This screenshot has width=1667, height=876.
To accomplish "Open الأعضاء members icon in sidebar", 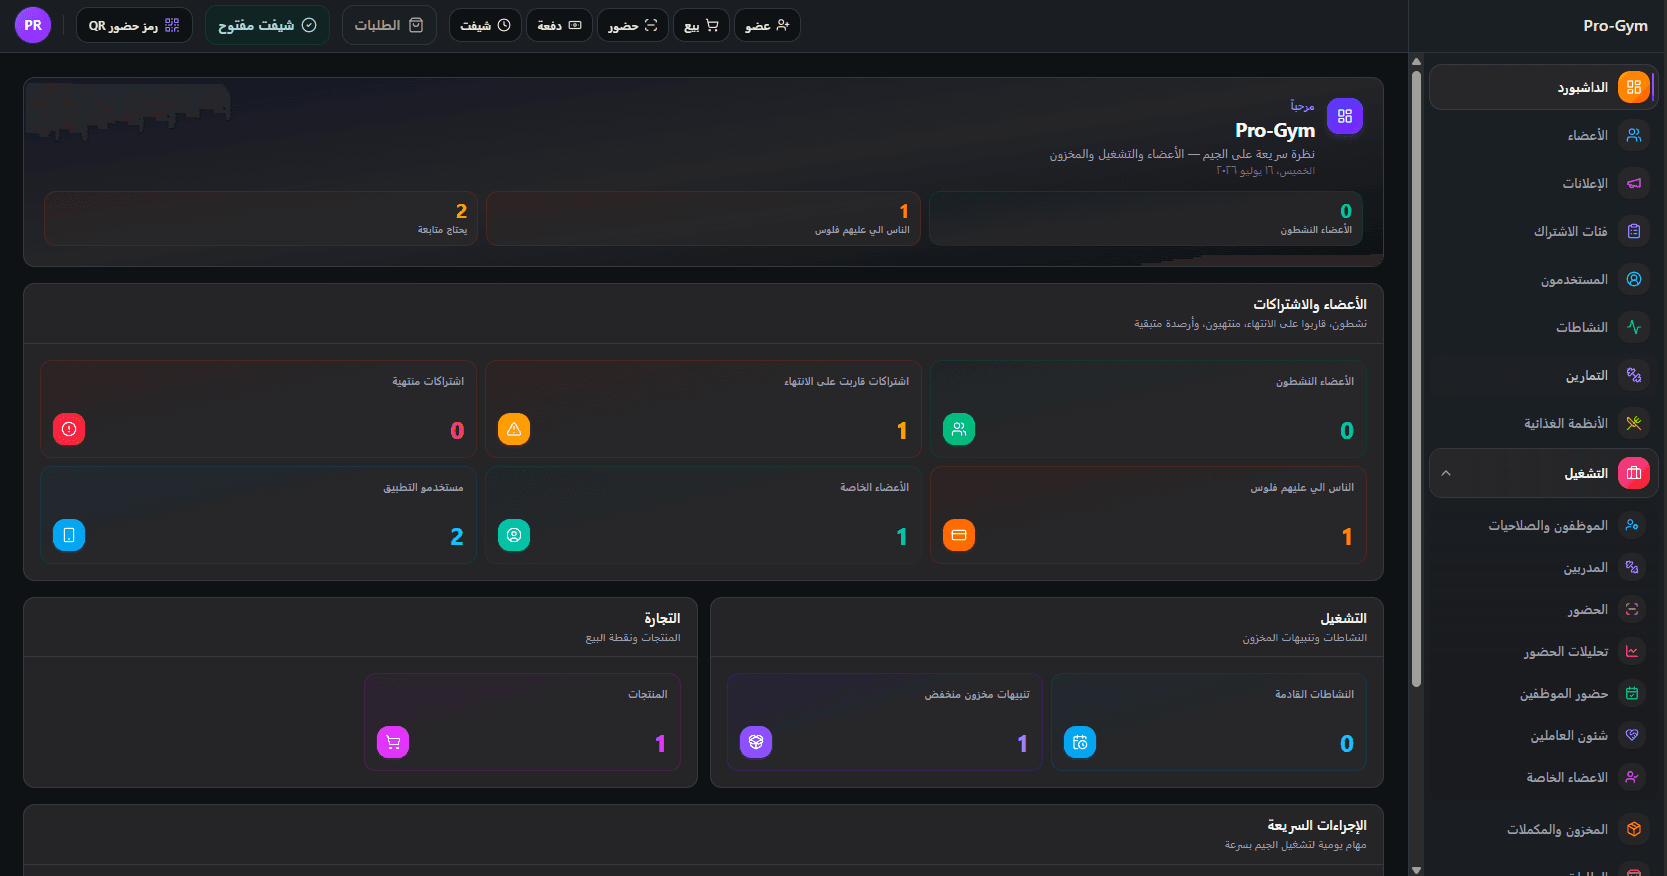I will point(1634,135).
